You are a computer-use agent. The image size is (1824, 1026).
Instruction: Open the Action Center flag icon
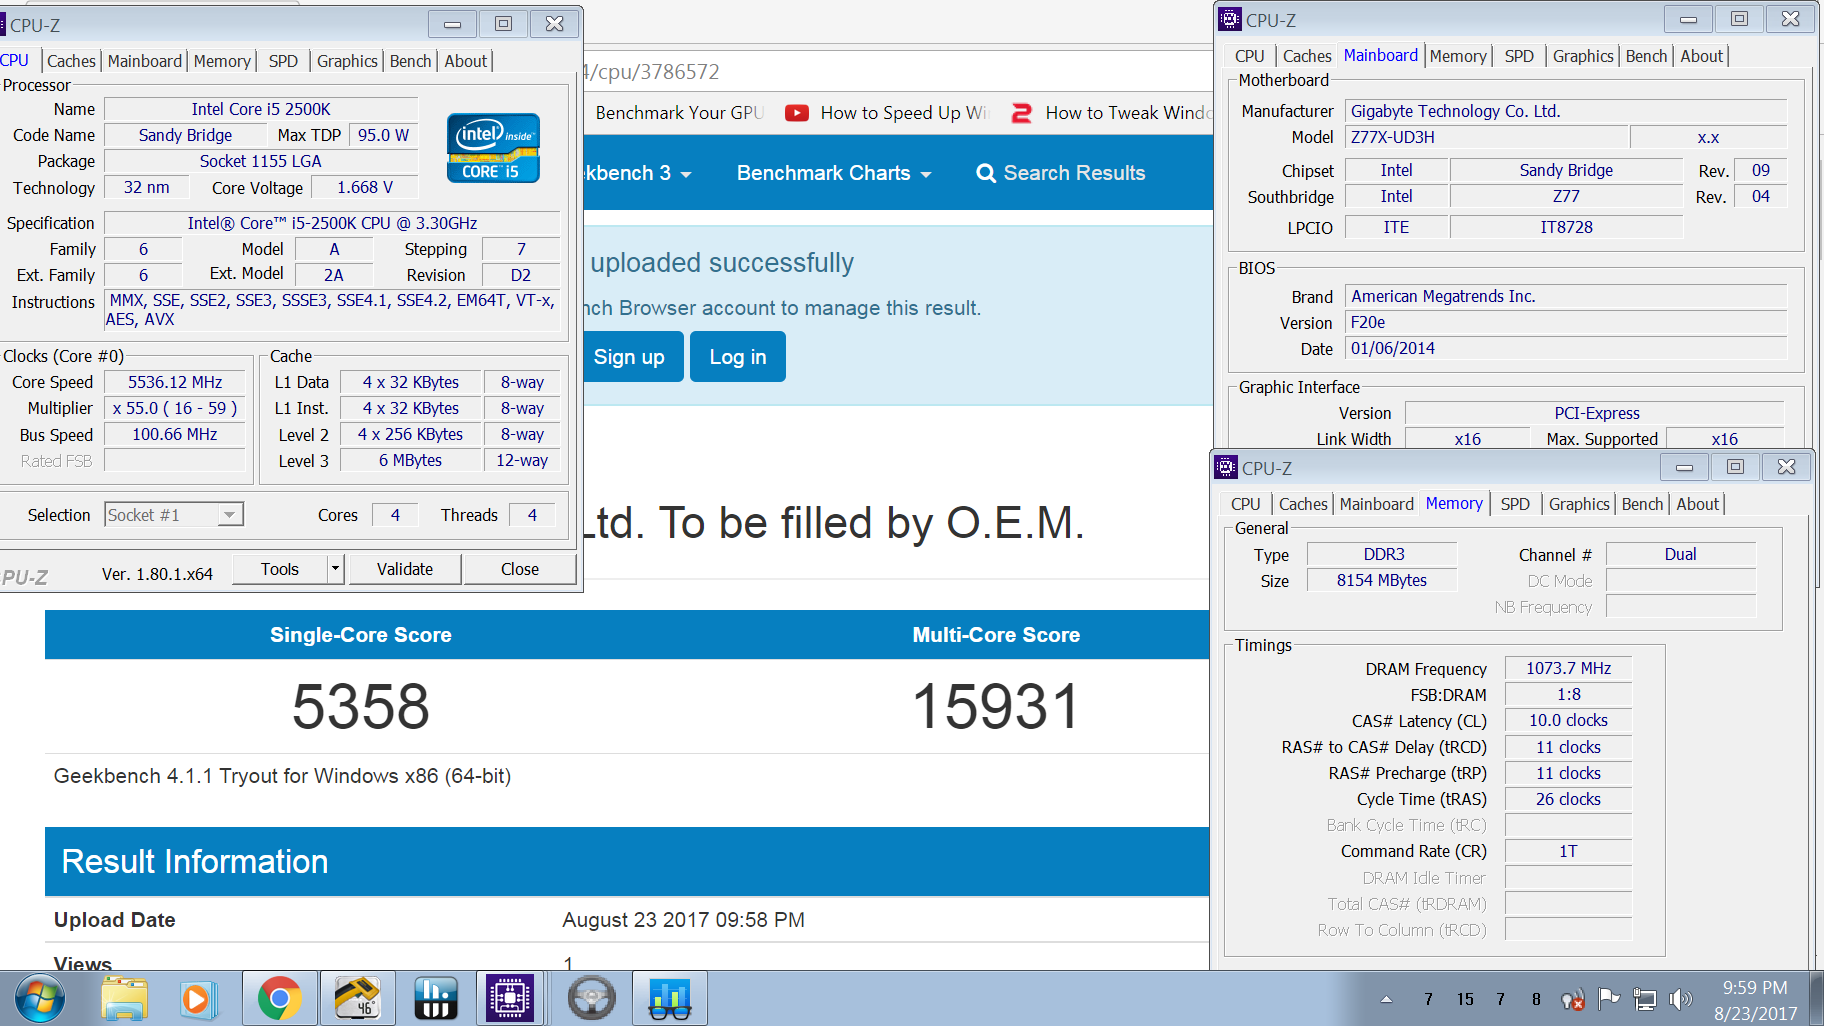[x=1608, y=998]
